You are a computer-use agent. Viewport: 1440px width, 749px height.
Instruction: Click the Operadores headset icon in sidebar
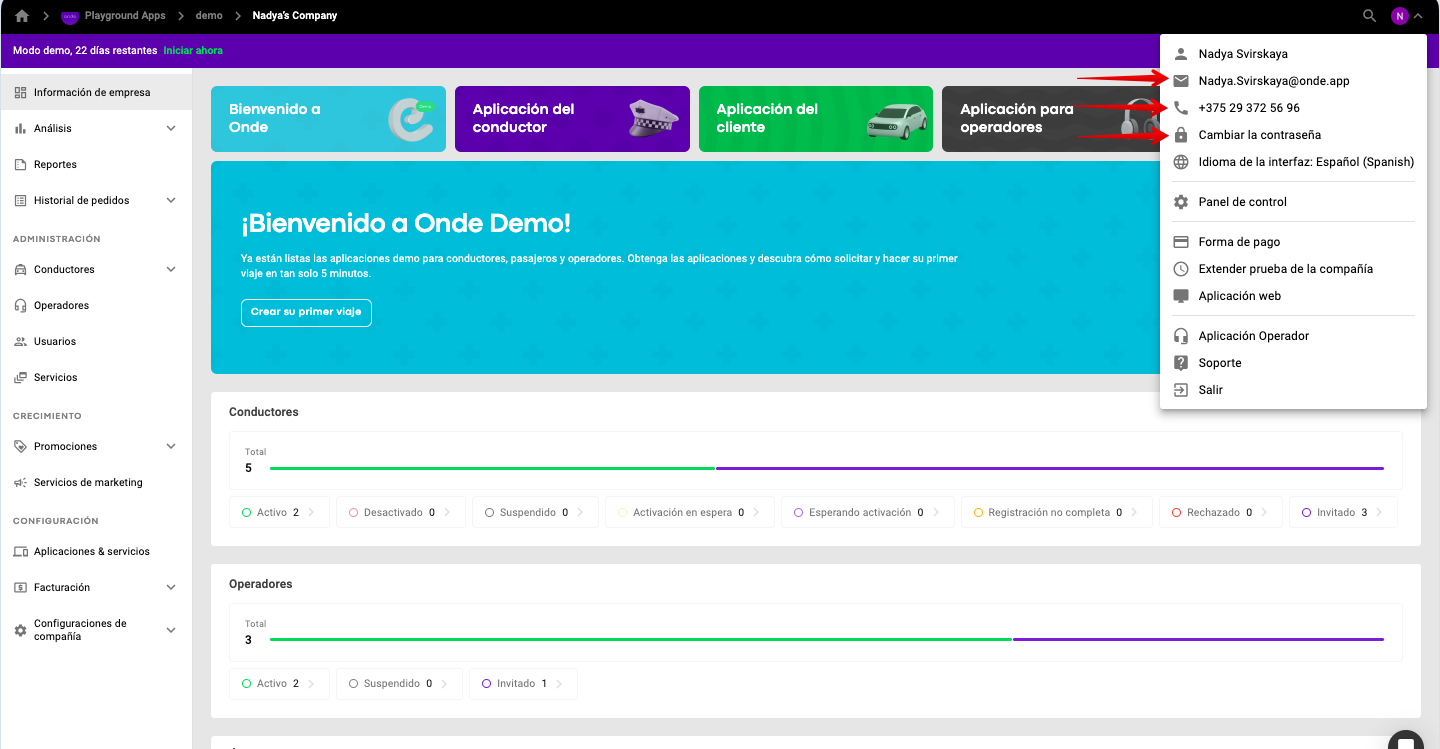[21, 306]
